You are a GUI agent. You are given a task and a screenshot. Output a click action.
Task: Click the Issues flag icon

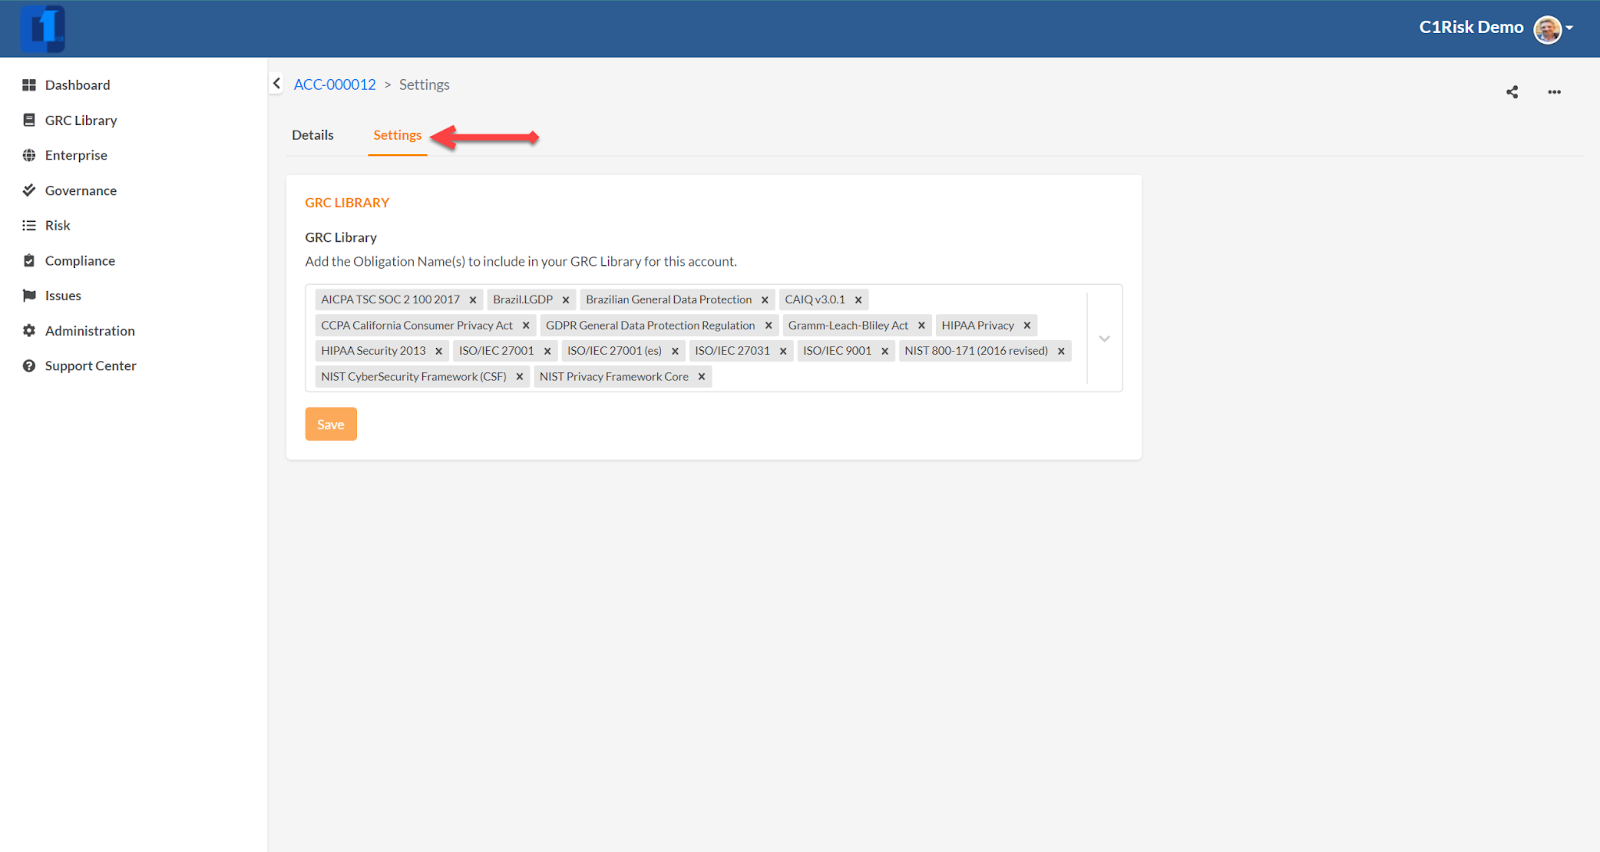coord(29,295)
